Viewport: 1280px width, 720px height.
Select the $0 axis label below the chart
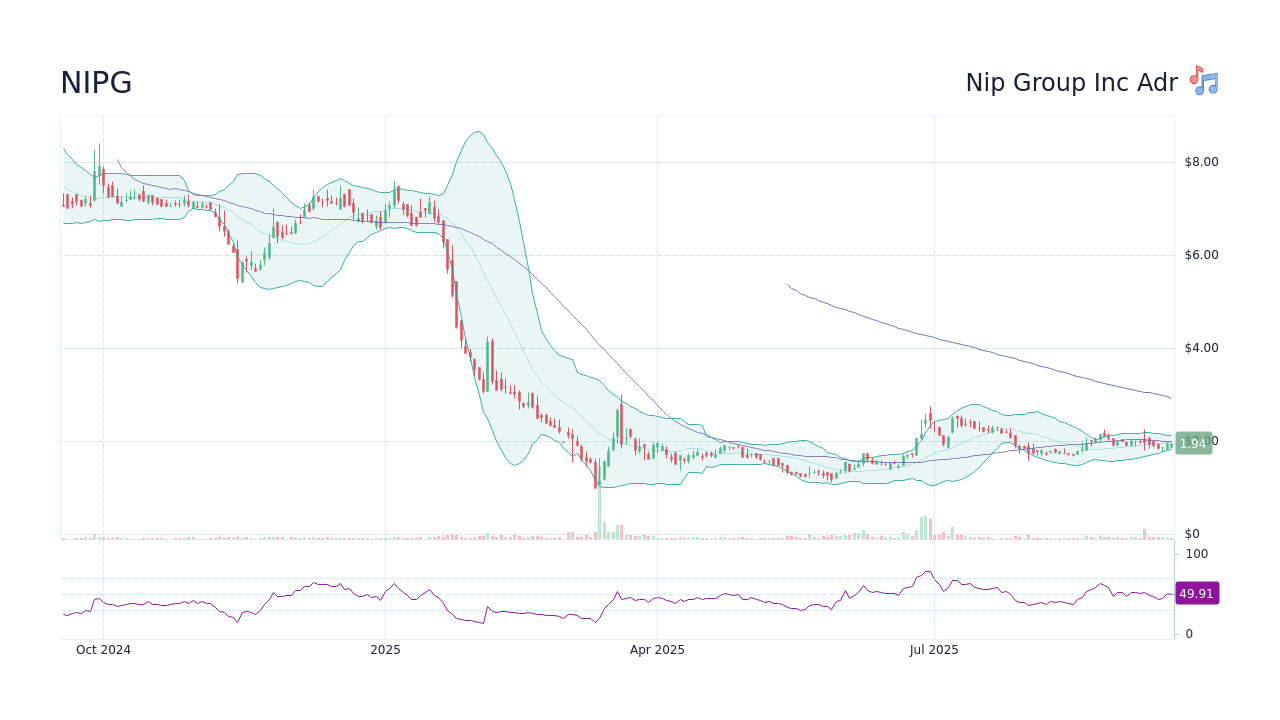[x=1191, y=532]
